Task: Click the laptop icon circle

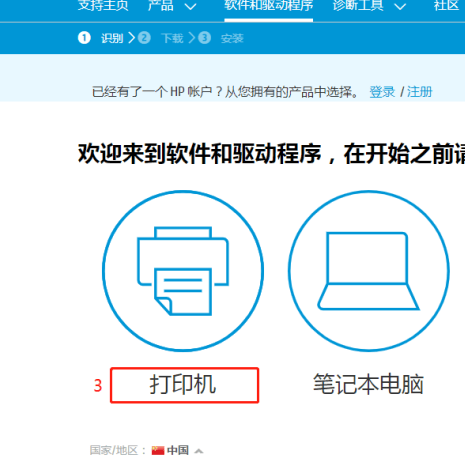Action: coord(369,271)
